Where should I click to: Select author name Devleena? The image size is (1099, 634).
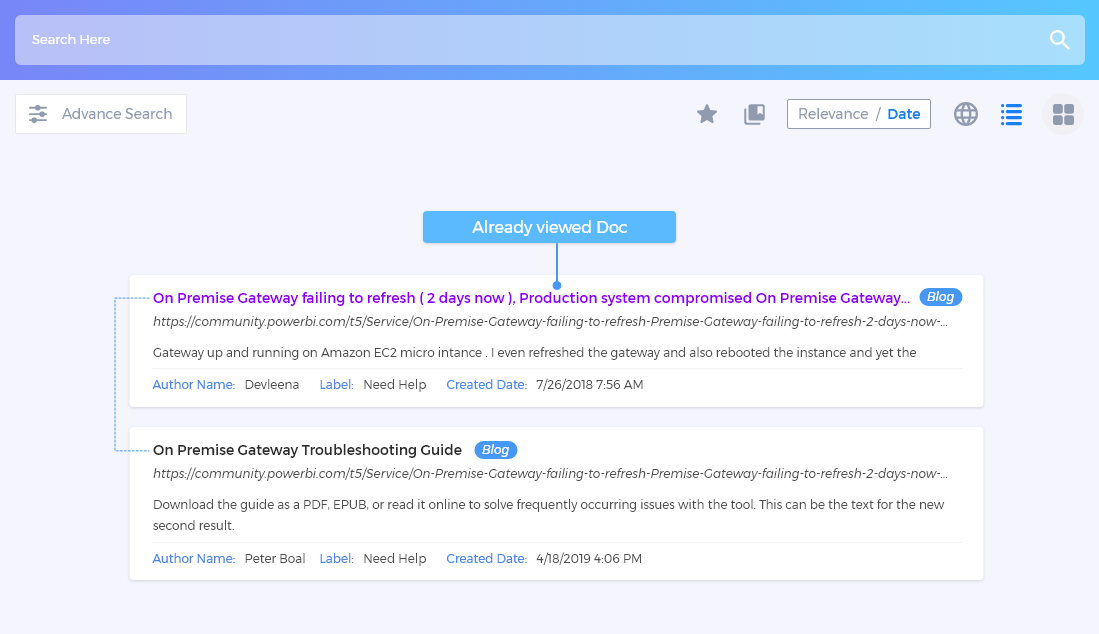pos(271,385)
